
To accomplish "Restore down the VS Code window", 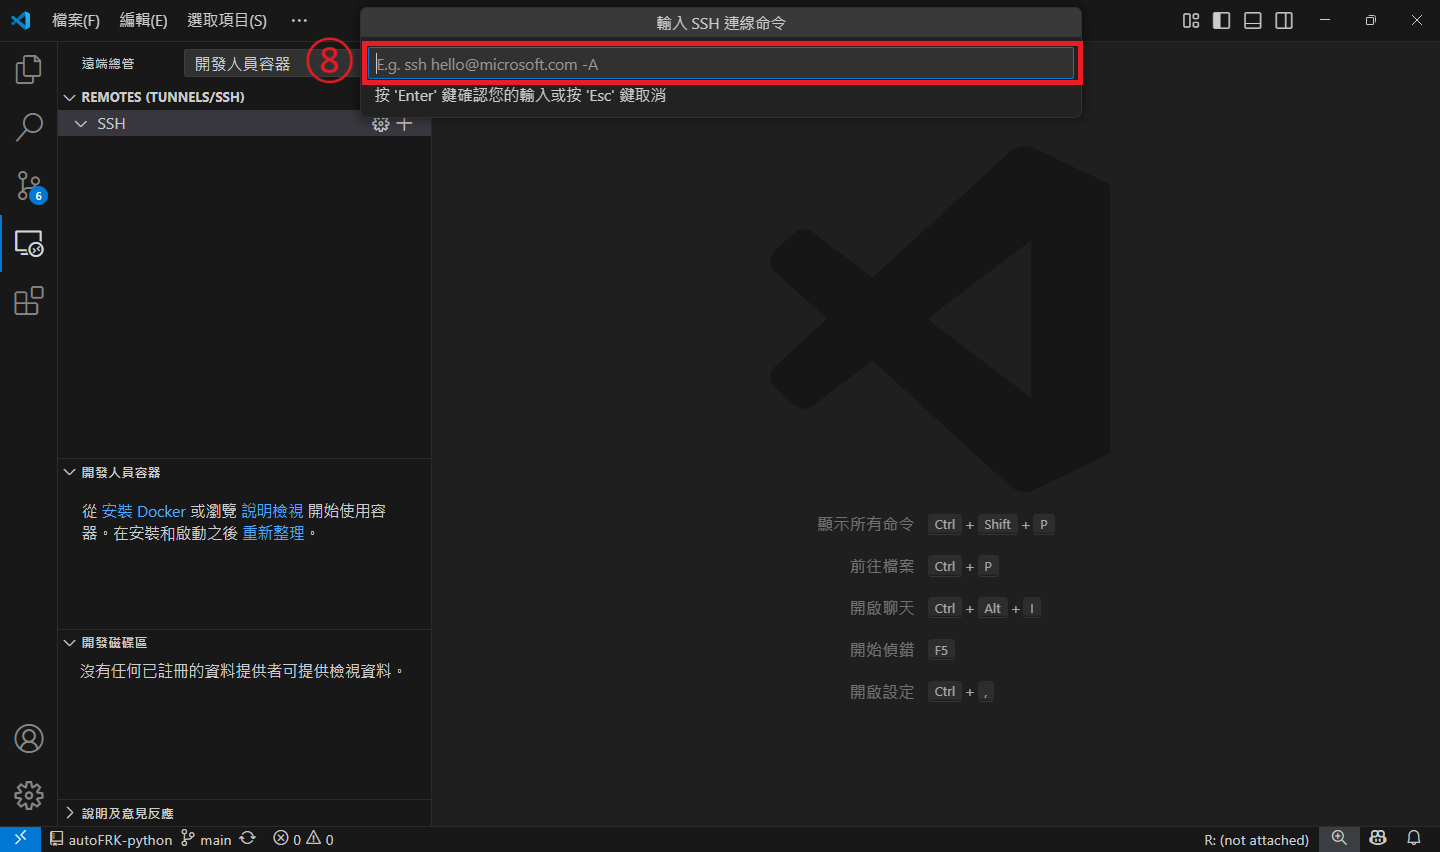I will point(1371,20).
